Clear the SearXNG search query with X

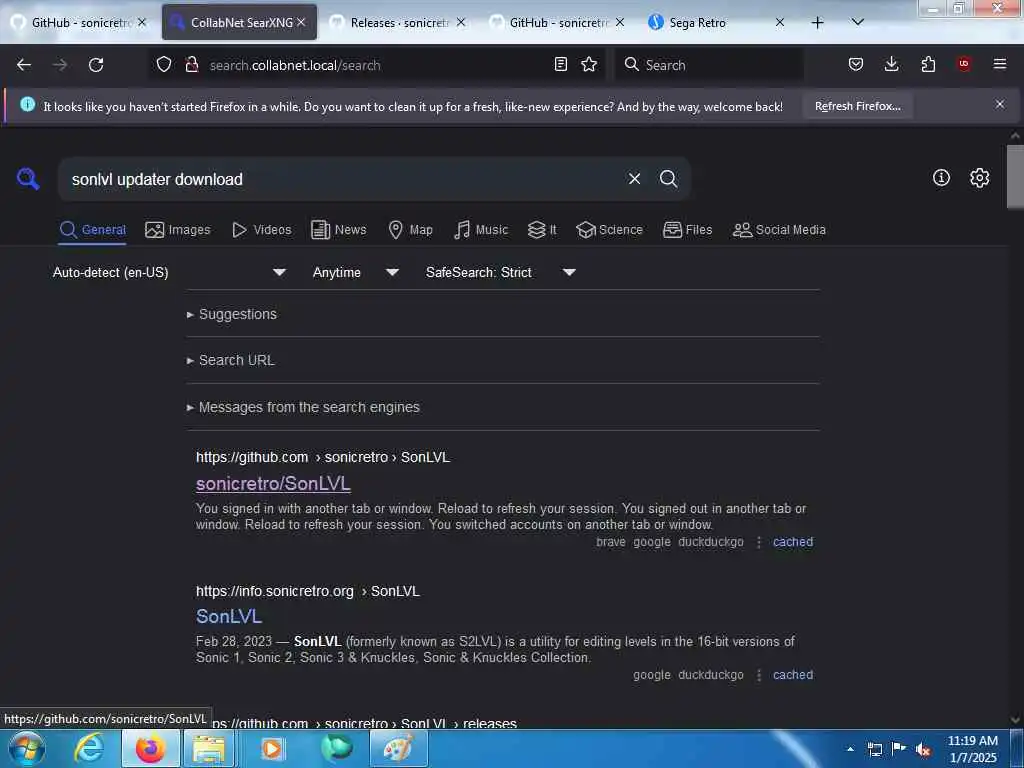click(634, 179)
